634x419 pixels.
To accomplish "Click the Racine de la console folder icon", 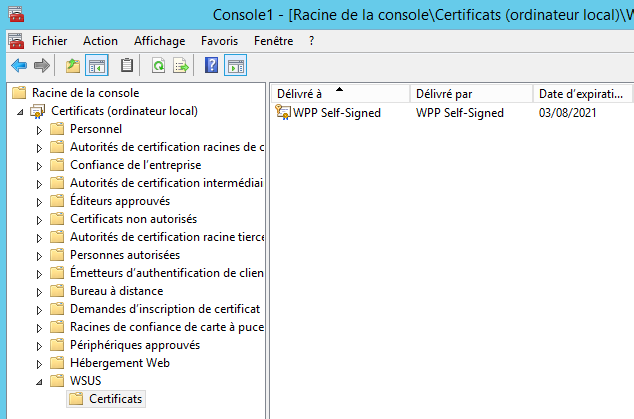I will click(x=19, y=93).
